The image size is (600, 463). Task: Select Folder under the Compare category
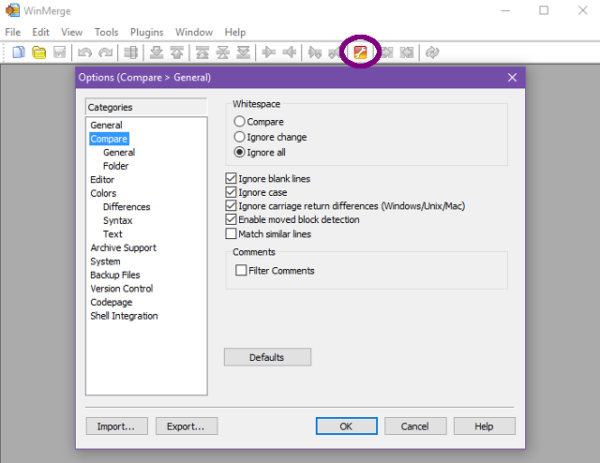(116, 166)
